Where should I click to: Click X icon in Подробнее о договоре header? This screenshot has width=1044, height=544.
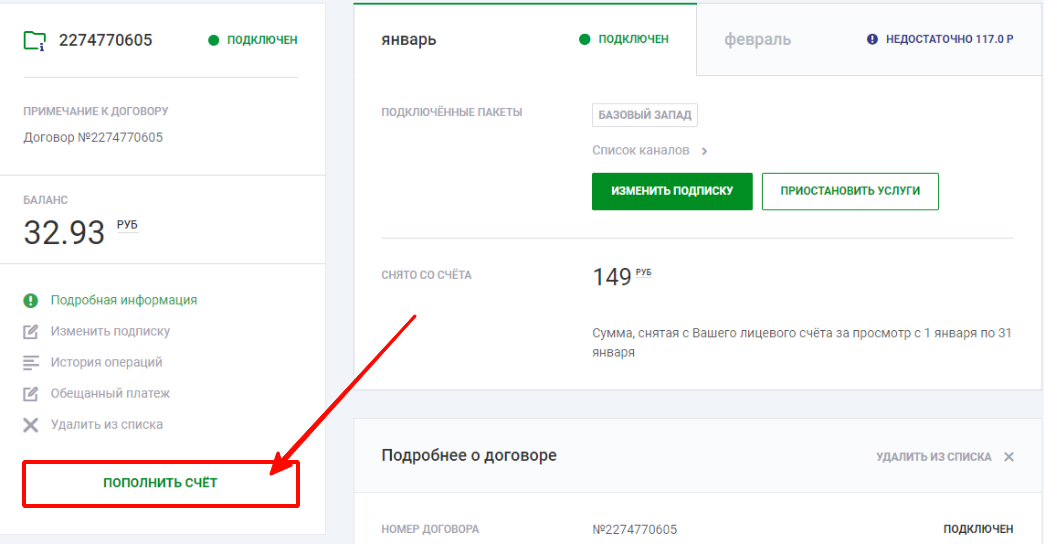(1009, 457)
